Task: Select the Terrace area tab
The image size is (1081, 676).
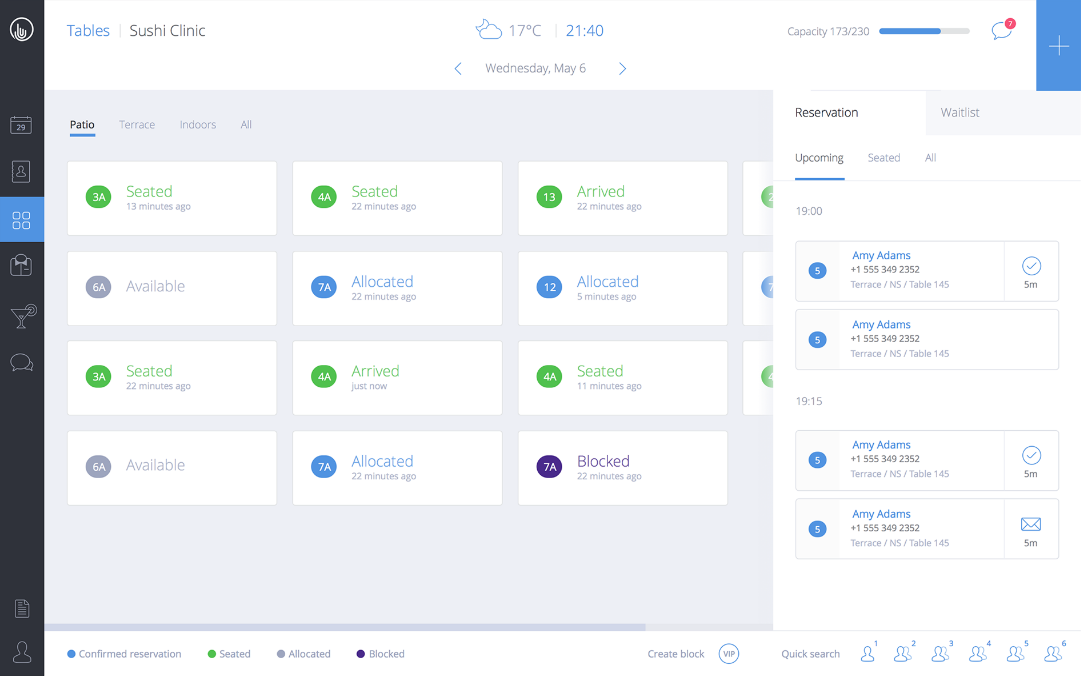Action: tap(137, 125)
